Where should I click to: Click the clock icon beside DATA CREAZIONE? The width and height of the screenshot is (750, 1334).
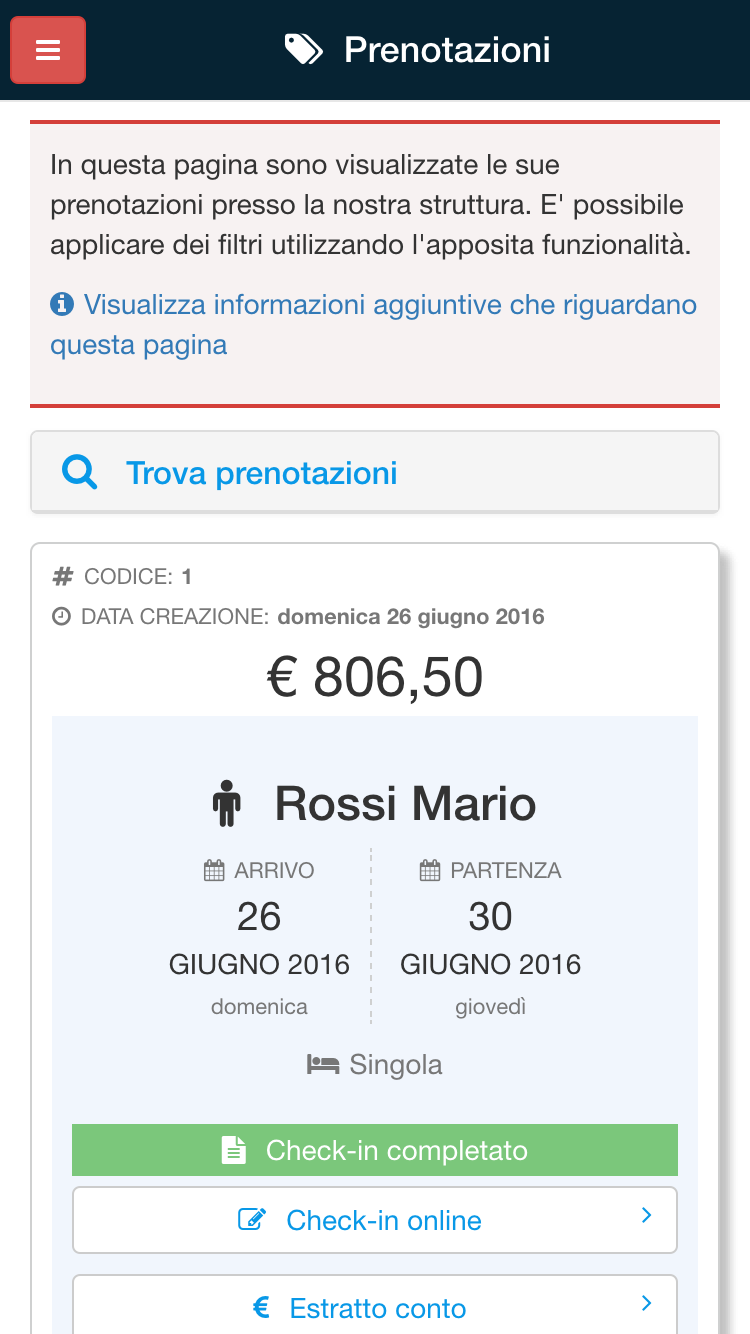(x=62, y=616)
